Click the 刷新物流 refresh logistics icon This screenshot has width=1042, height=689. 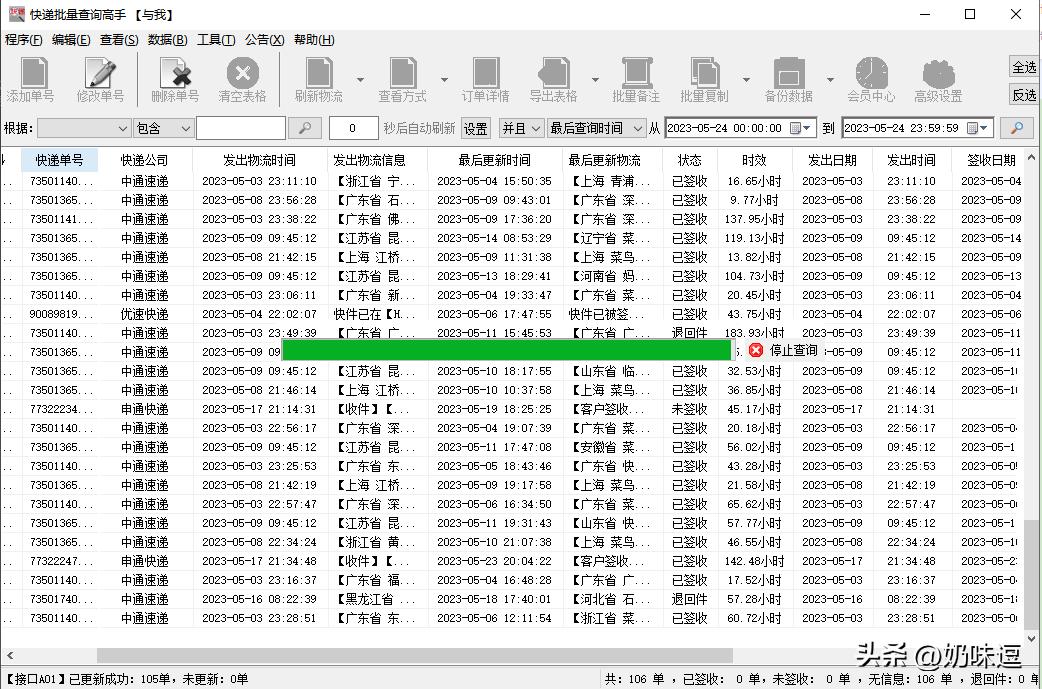pyautogui.click(x=320, y=75)
